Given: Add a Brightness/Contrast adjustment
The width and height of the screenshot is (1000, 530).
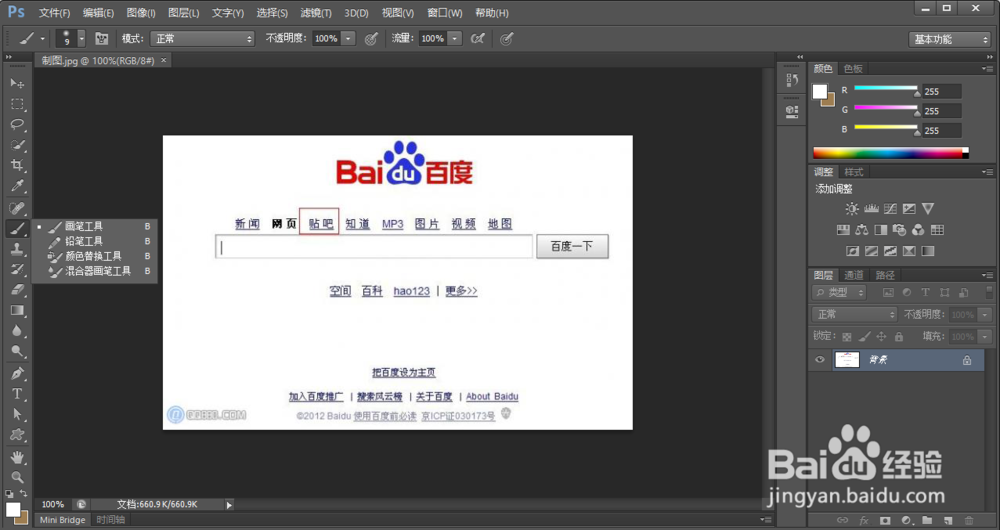Looking at the screenshot, I should pos(852,209).
